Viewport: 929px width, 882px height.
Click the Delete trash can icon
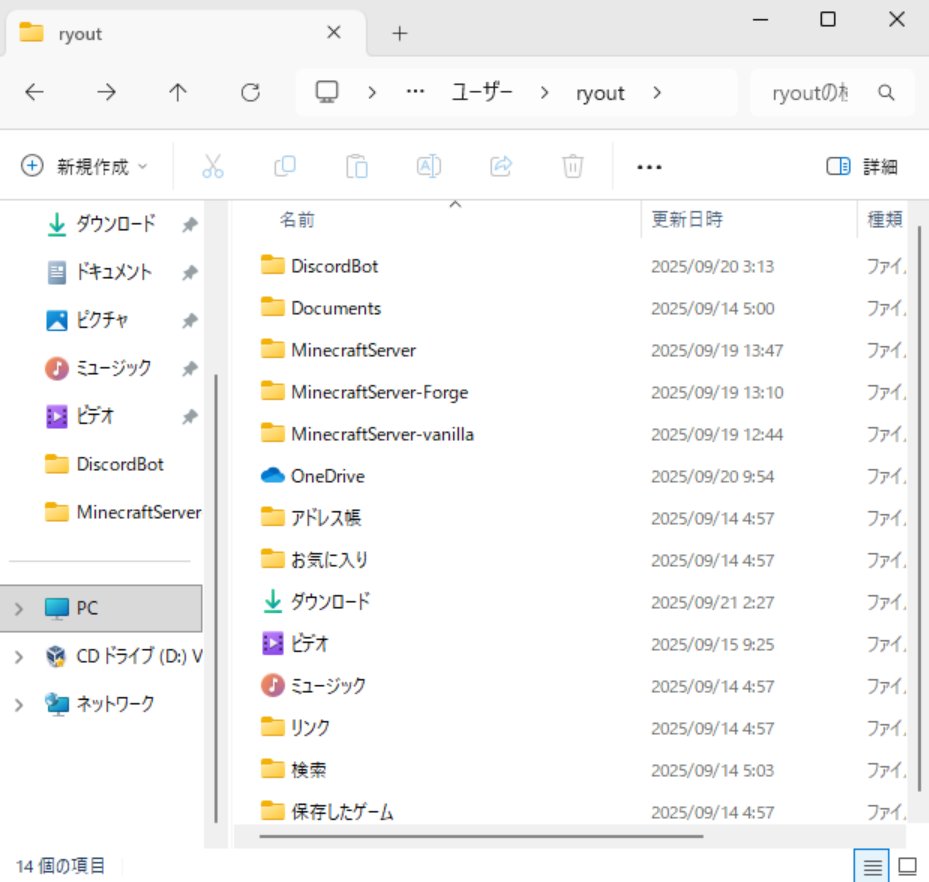point(573,166)
